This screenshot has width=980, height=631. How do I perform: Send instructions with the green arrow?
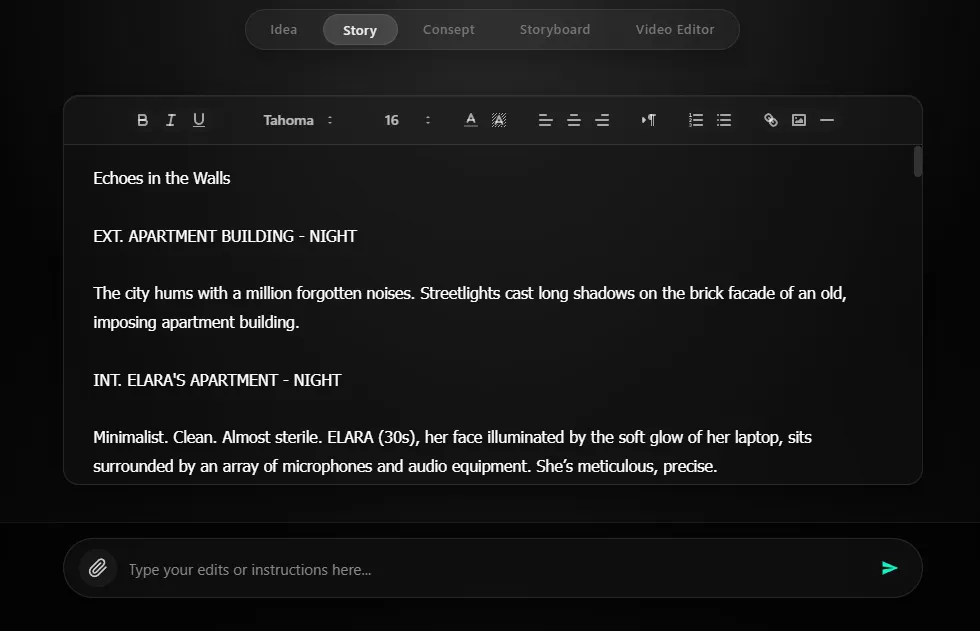(889, 568)
